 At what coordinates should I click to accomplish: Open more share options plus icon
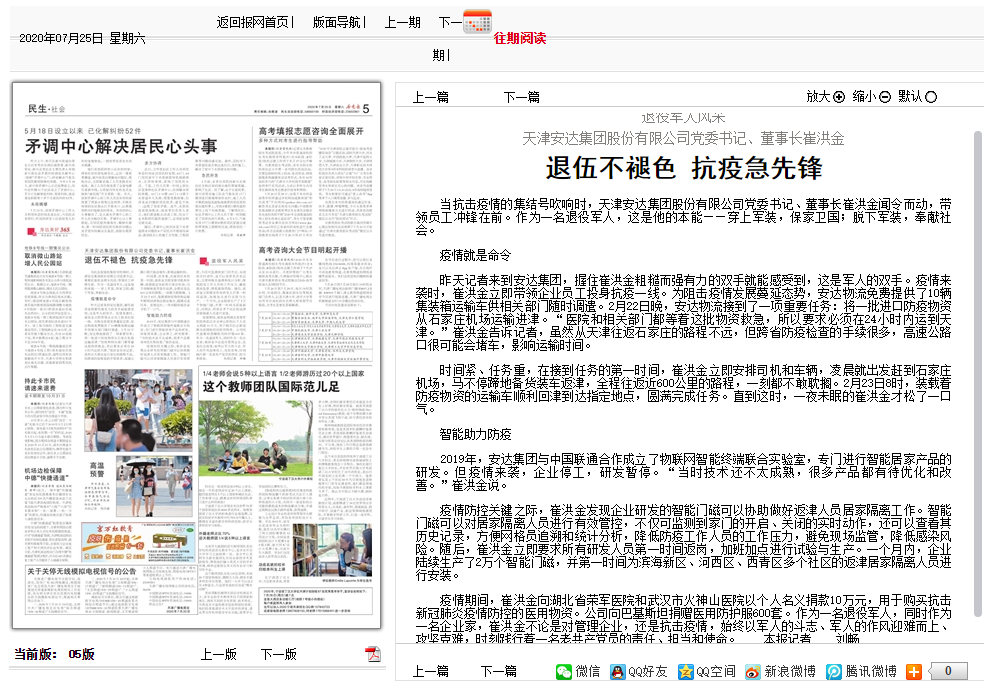[913, 672]
